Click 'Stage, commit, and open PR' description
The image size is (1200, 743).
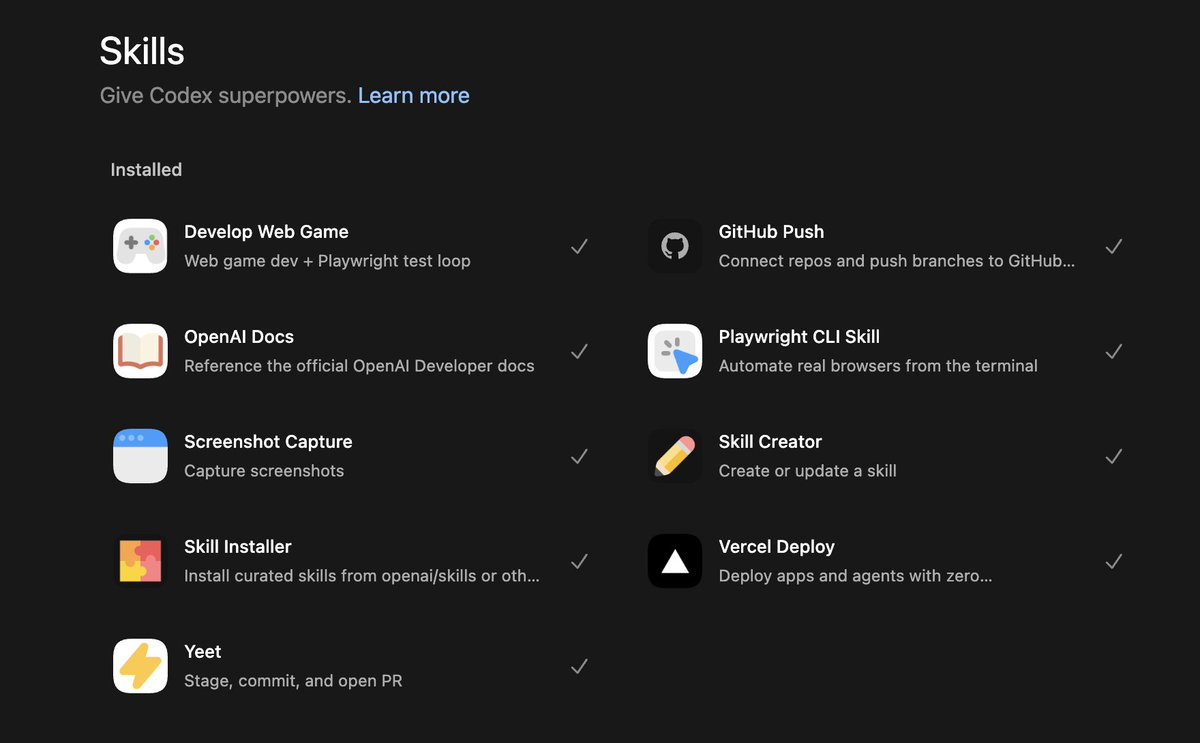(x=293, y=681)
